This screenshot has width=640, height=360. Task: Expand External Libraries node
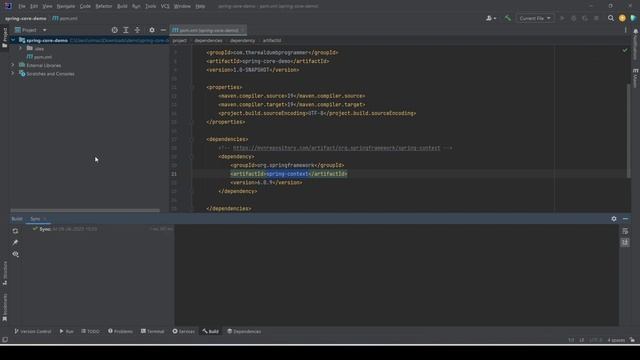(13, 65)
